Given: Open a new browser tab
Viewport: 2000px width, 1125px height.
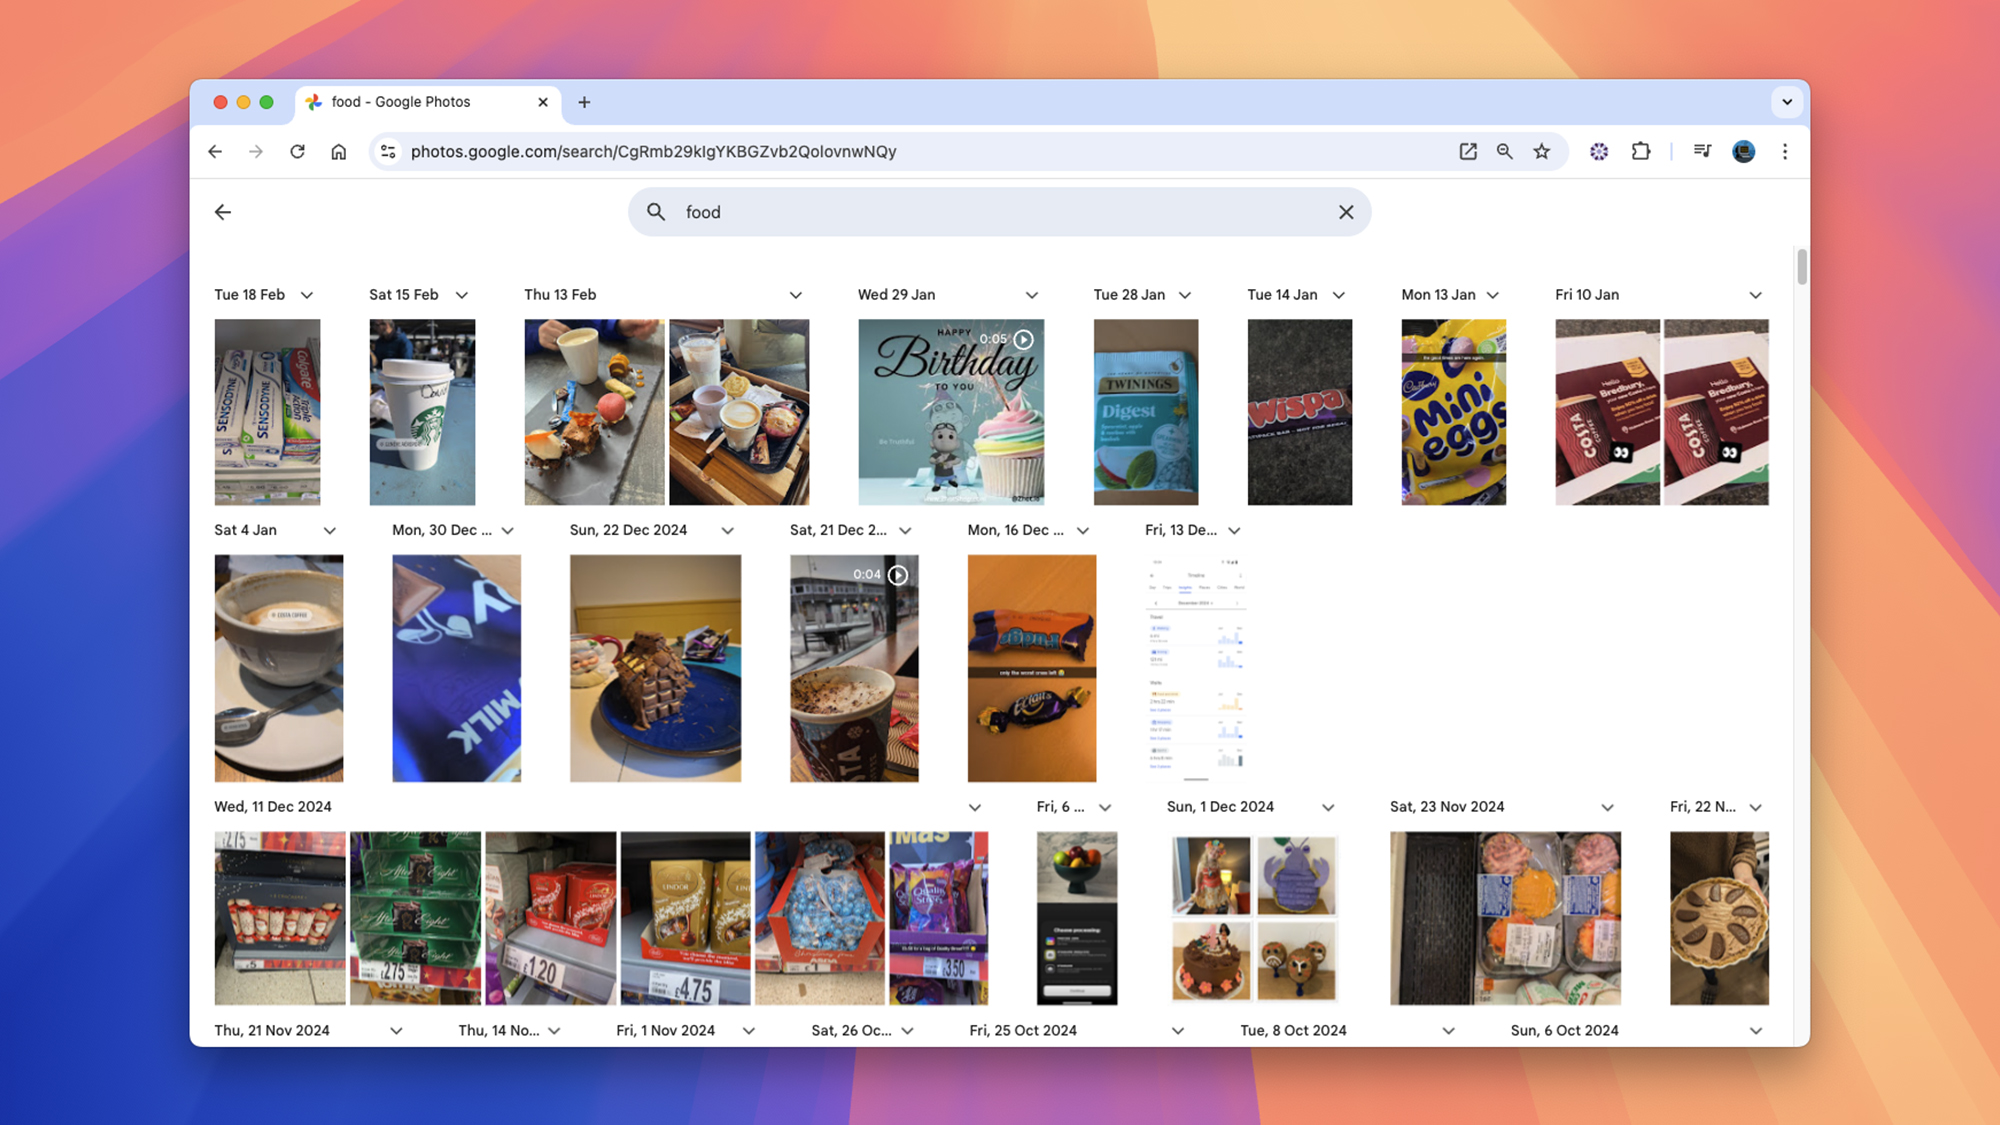Looking at the screenshot, I should (x=585, y=102).
